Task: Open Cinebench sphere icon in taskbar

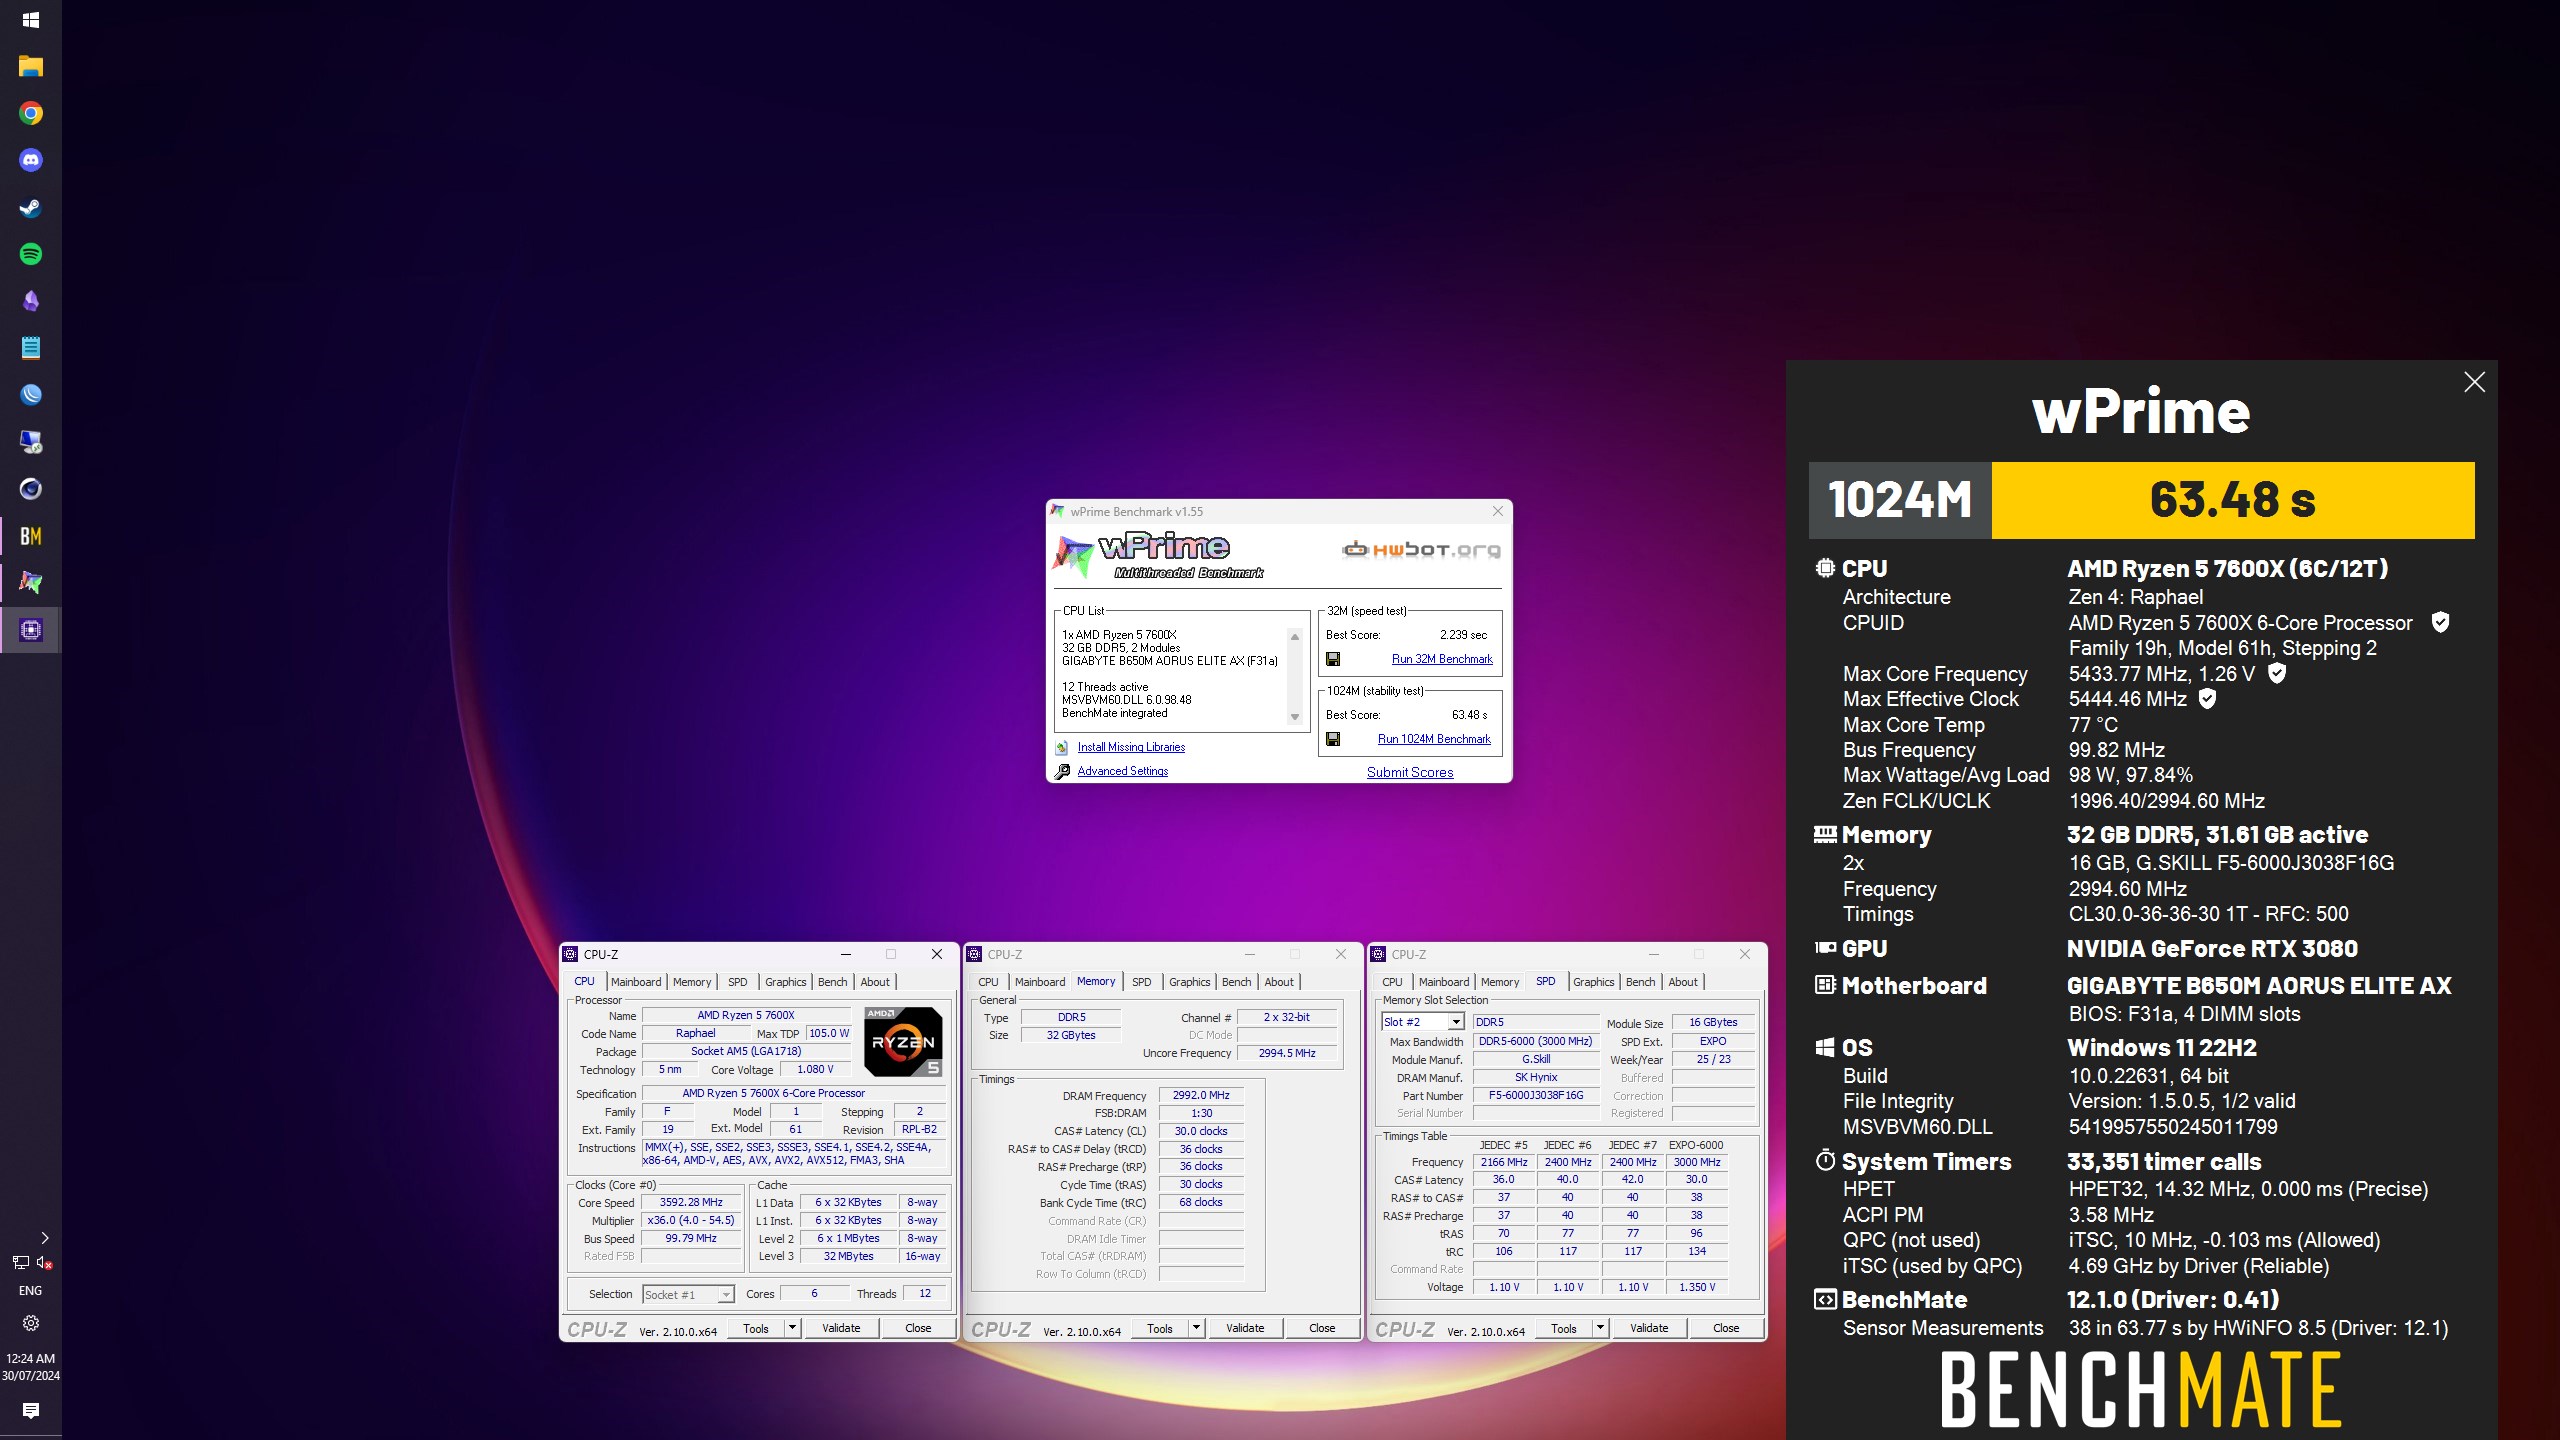Action: pyautogui.click(x=30, y=489)
